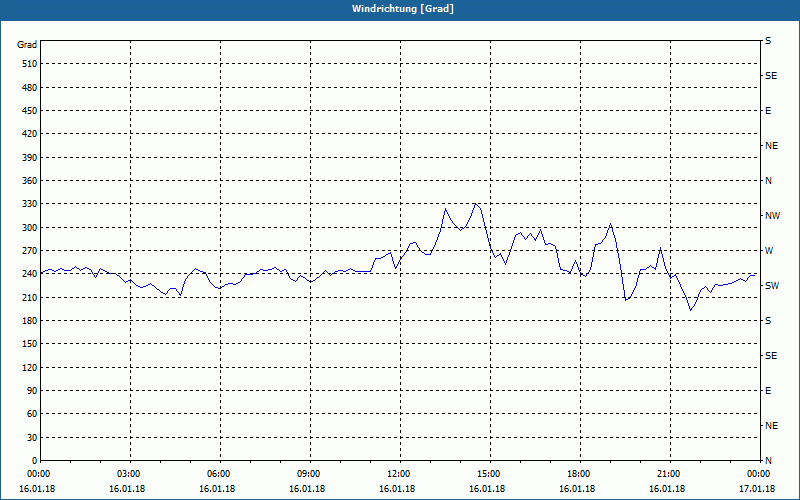Click the "Grad" unit label on the y-axis
Screen dimensions: 800x500
27,45
